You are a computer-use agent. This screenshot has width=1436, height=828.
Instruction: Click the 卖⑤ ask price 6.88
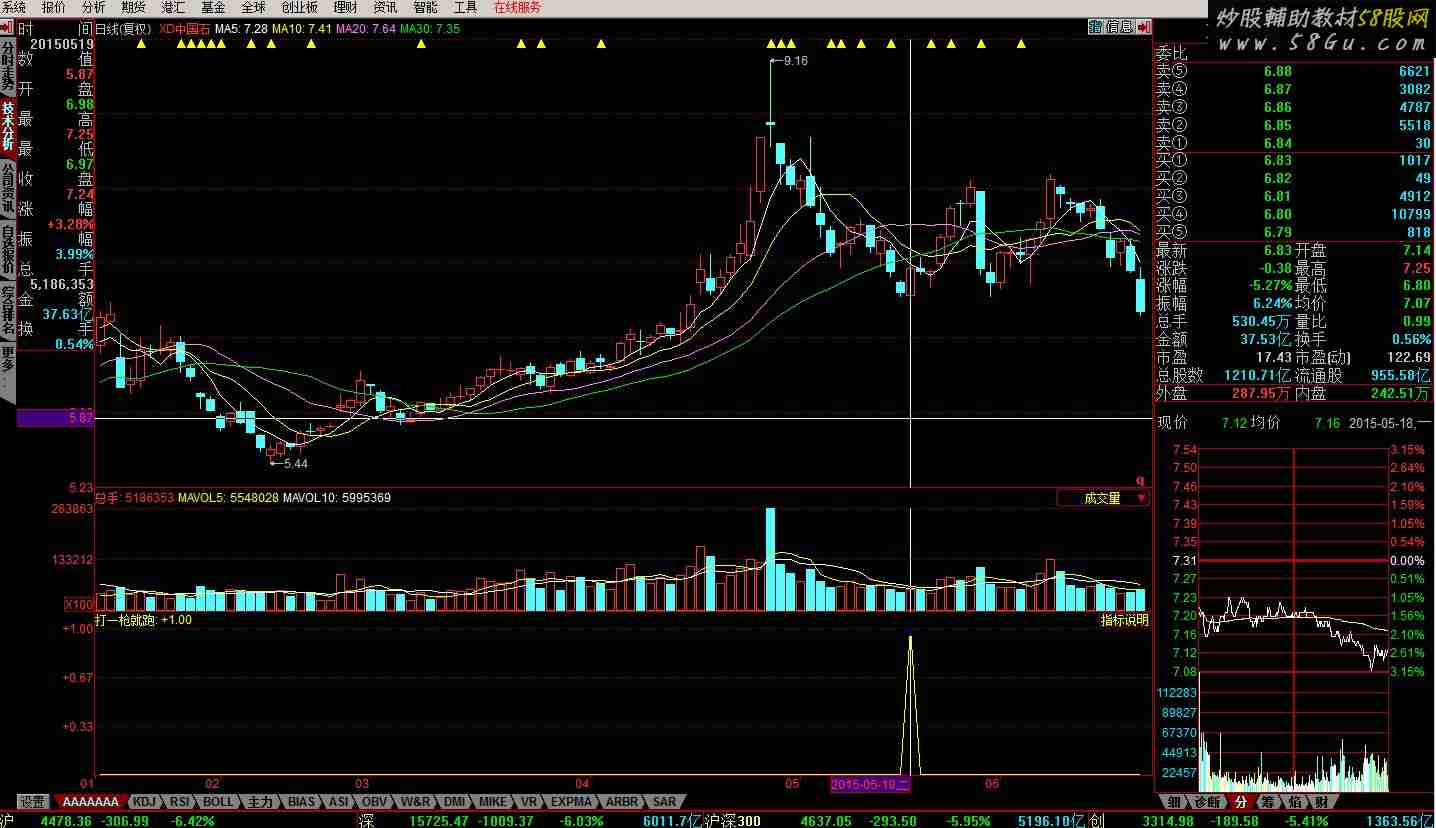[x=1277, y=71]
